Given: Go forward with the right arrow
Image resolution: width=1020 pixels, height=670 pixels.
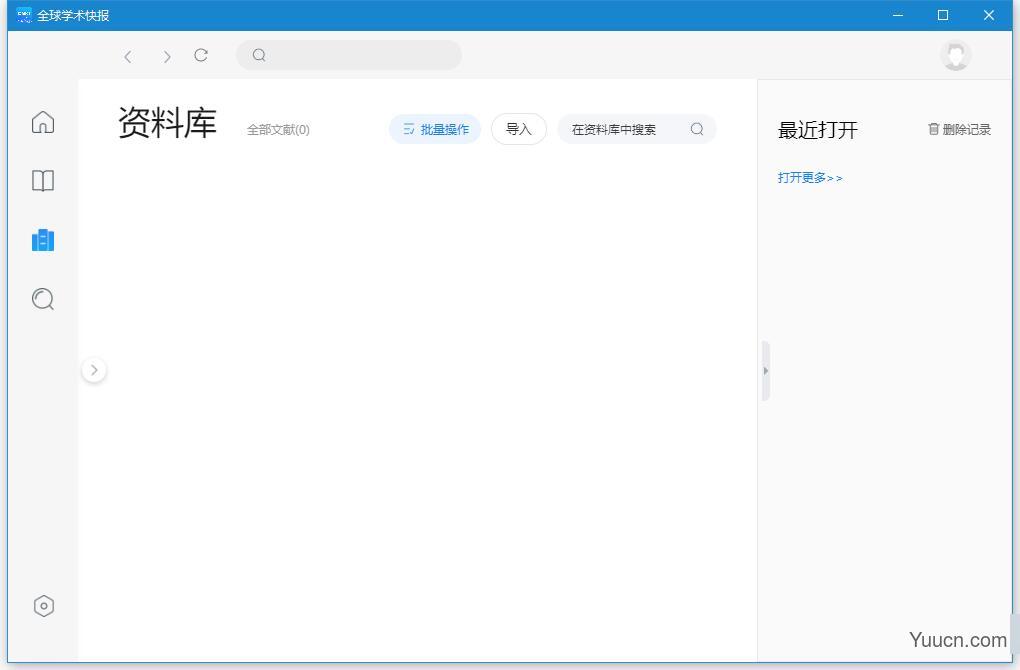Looking at the screenshot, I should tap(167, 57).
